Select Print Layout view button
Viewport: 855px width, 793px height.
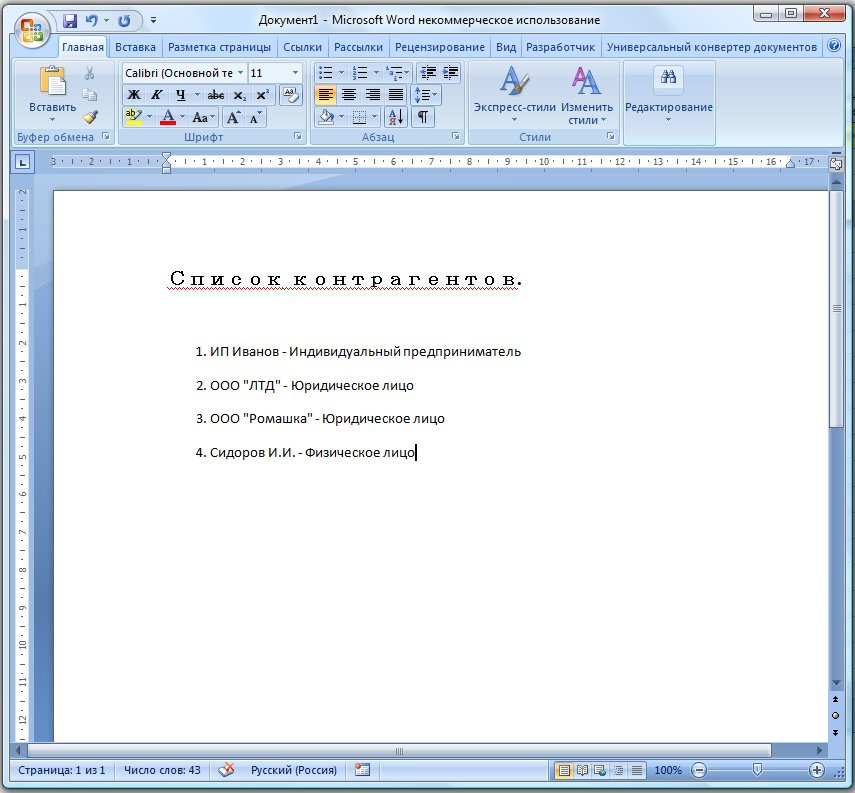564,770
